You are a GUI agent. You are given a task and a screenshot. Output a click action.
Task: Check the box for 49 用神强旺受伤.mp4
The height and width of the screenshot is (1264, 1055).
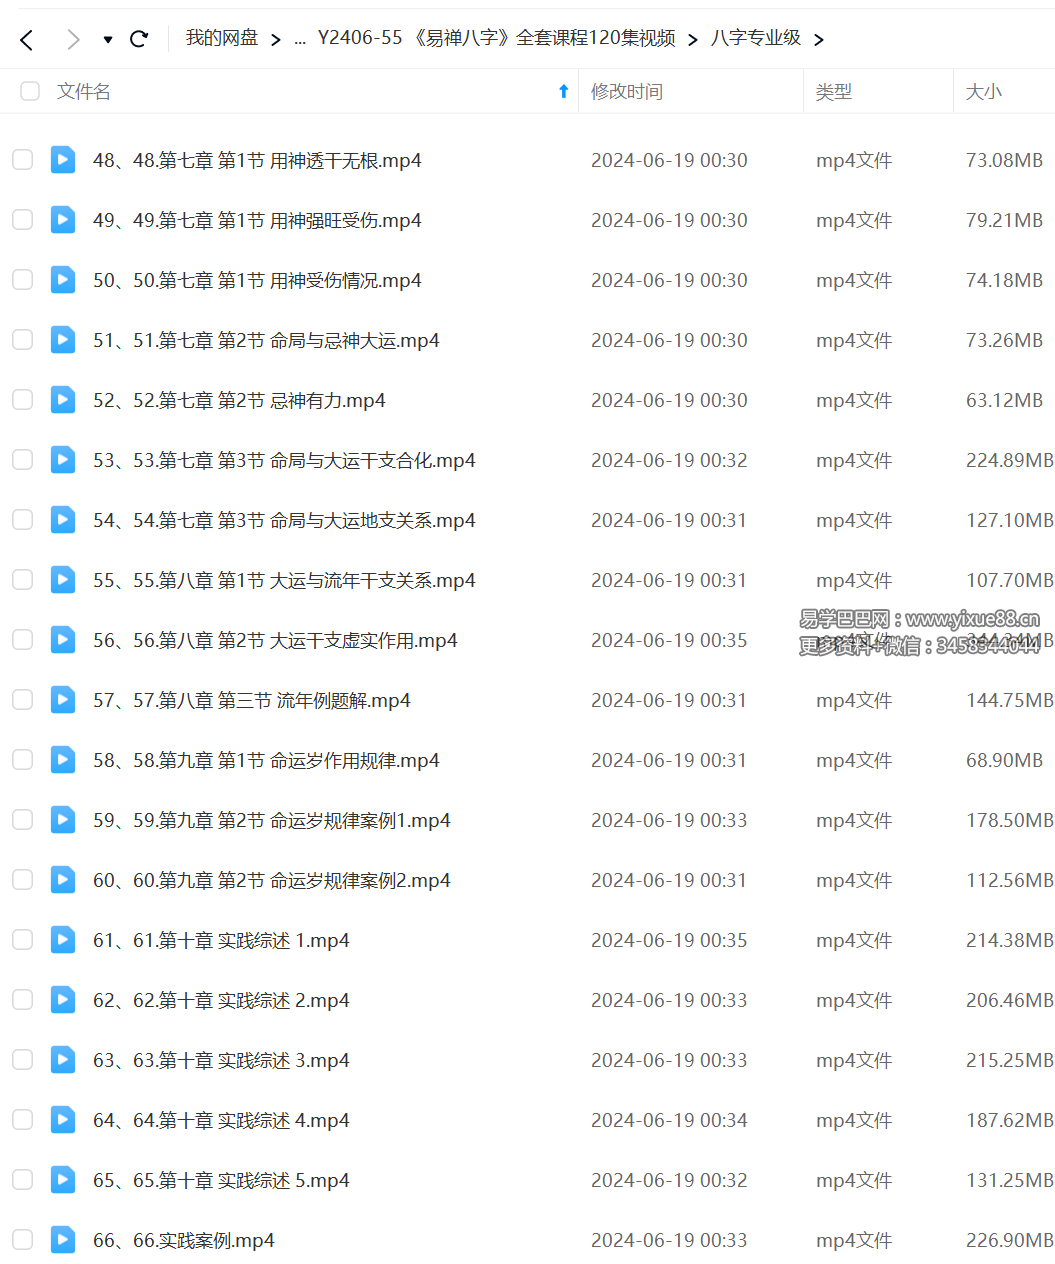pos(22,220)
